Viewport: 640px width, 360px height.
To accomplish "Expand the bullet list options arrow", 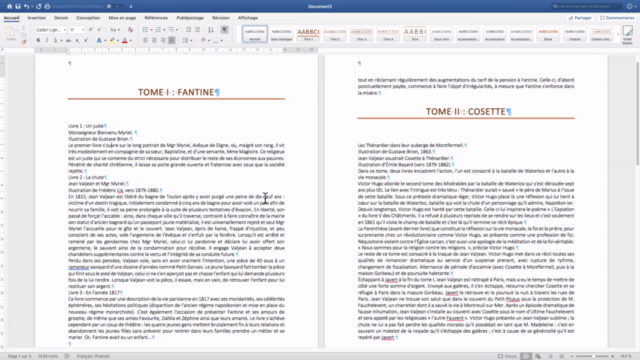I will 151,30.
